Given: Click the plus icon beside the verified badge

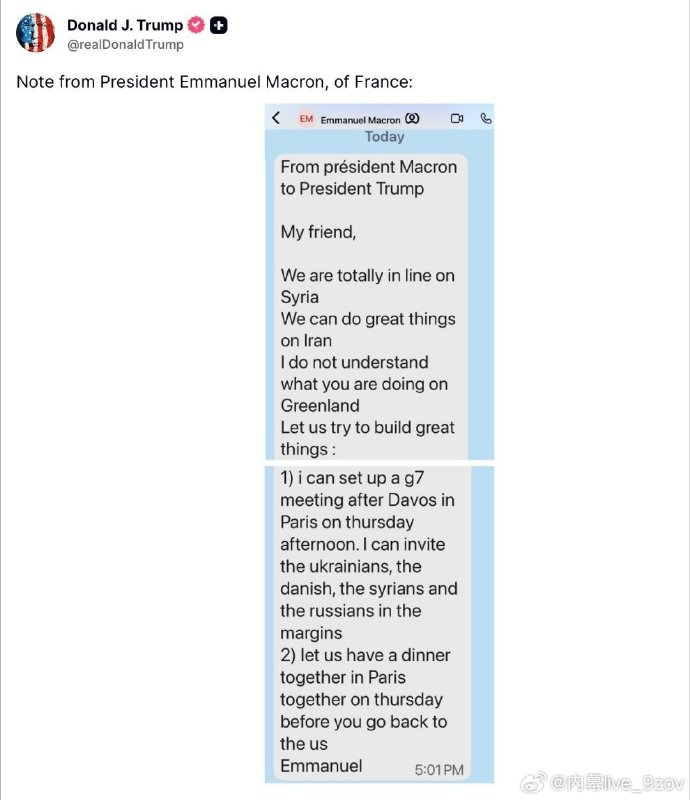Looking at the screenshot, I should click(218, 25).
